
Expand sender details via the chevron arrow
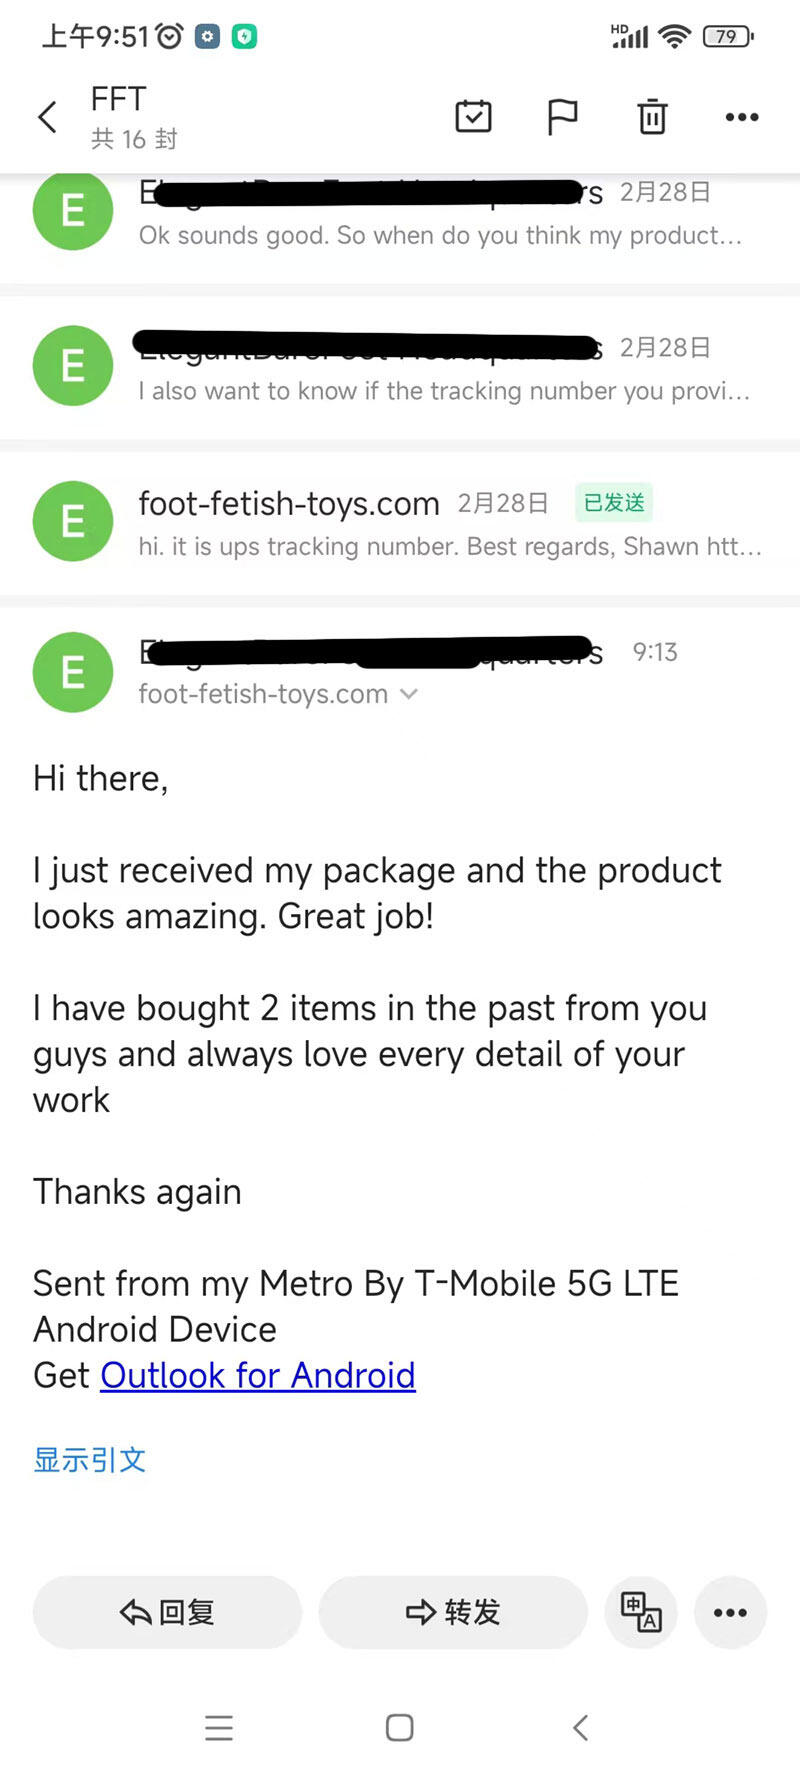pyautogui.click(x=408, y=694)
